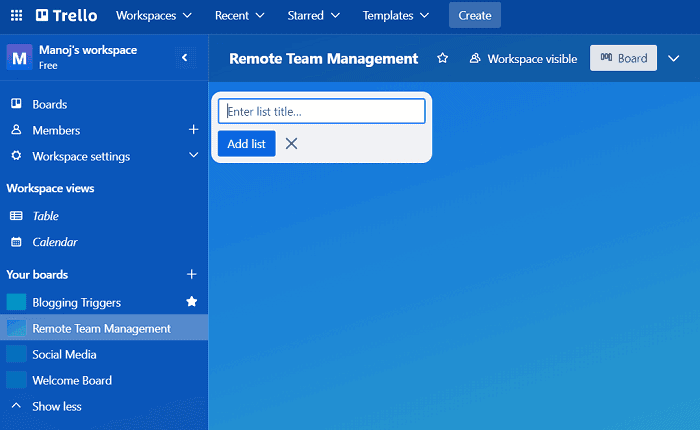This screenshot has width=700, height=430.
Task: Open the Workspaces dropdown menu
Action: (x=154, y=16)
